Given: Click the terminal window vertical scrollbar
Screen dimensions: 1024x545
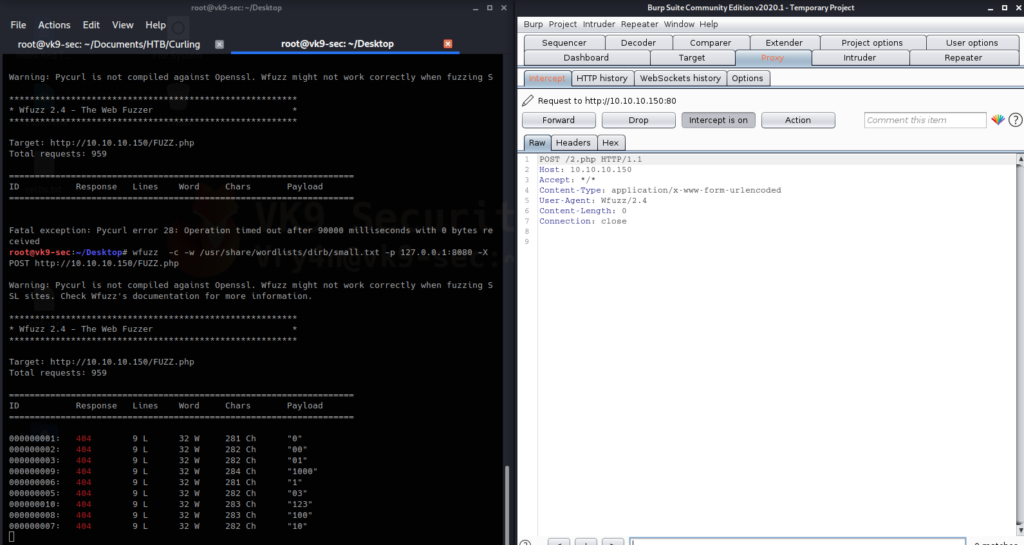Looking at the screenshot, I should pos(507,503).
